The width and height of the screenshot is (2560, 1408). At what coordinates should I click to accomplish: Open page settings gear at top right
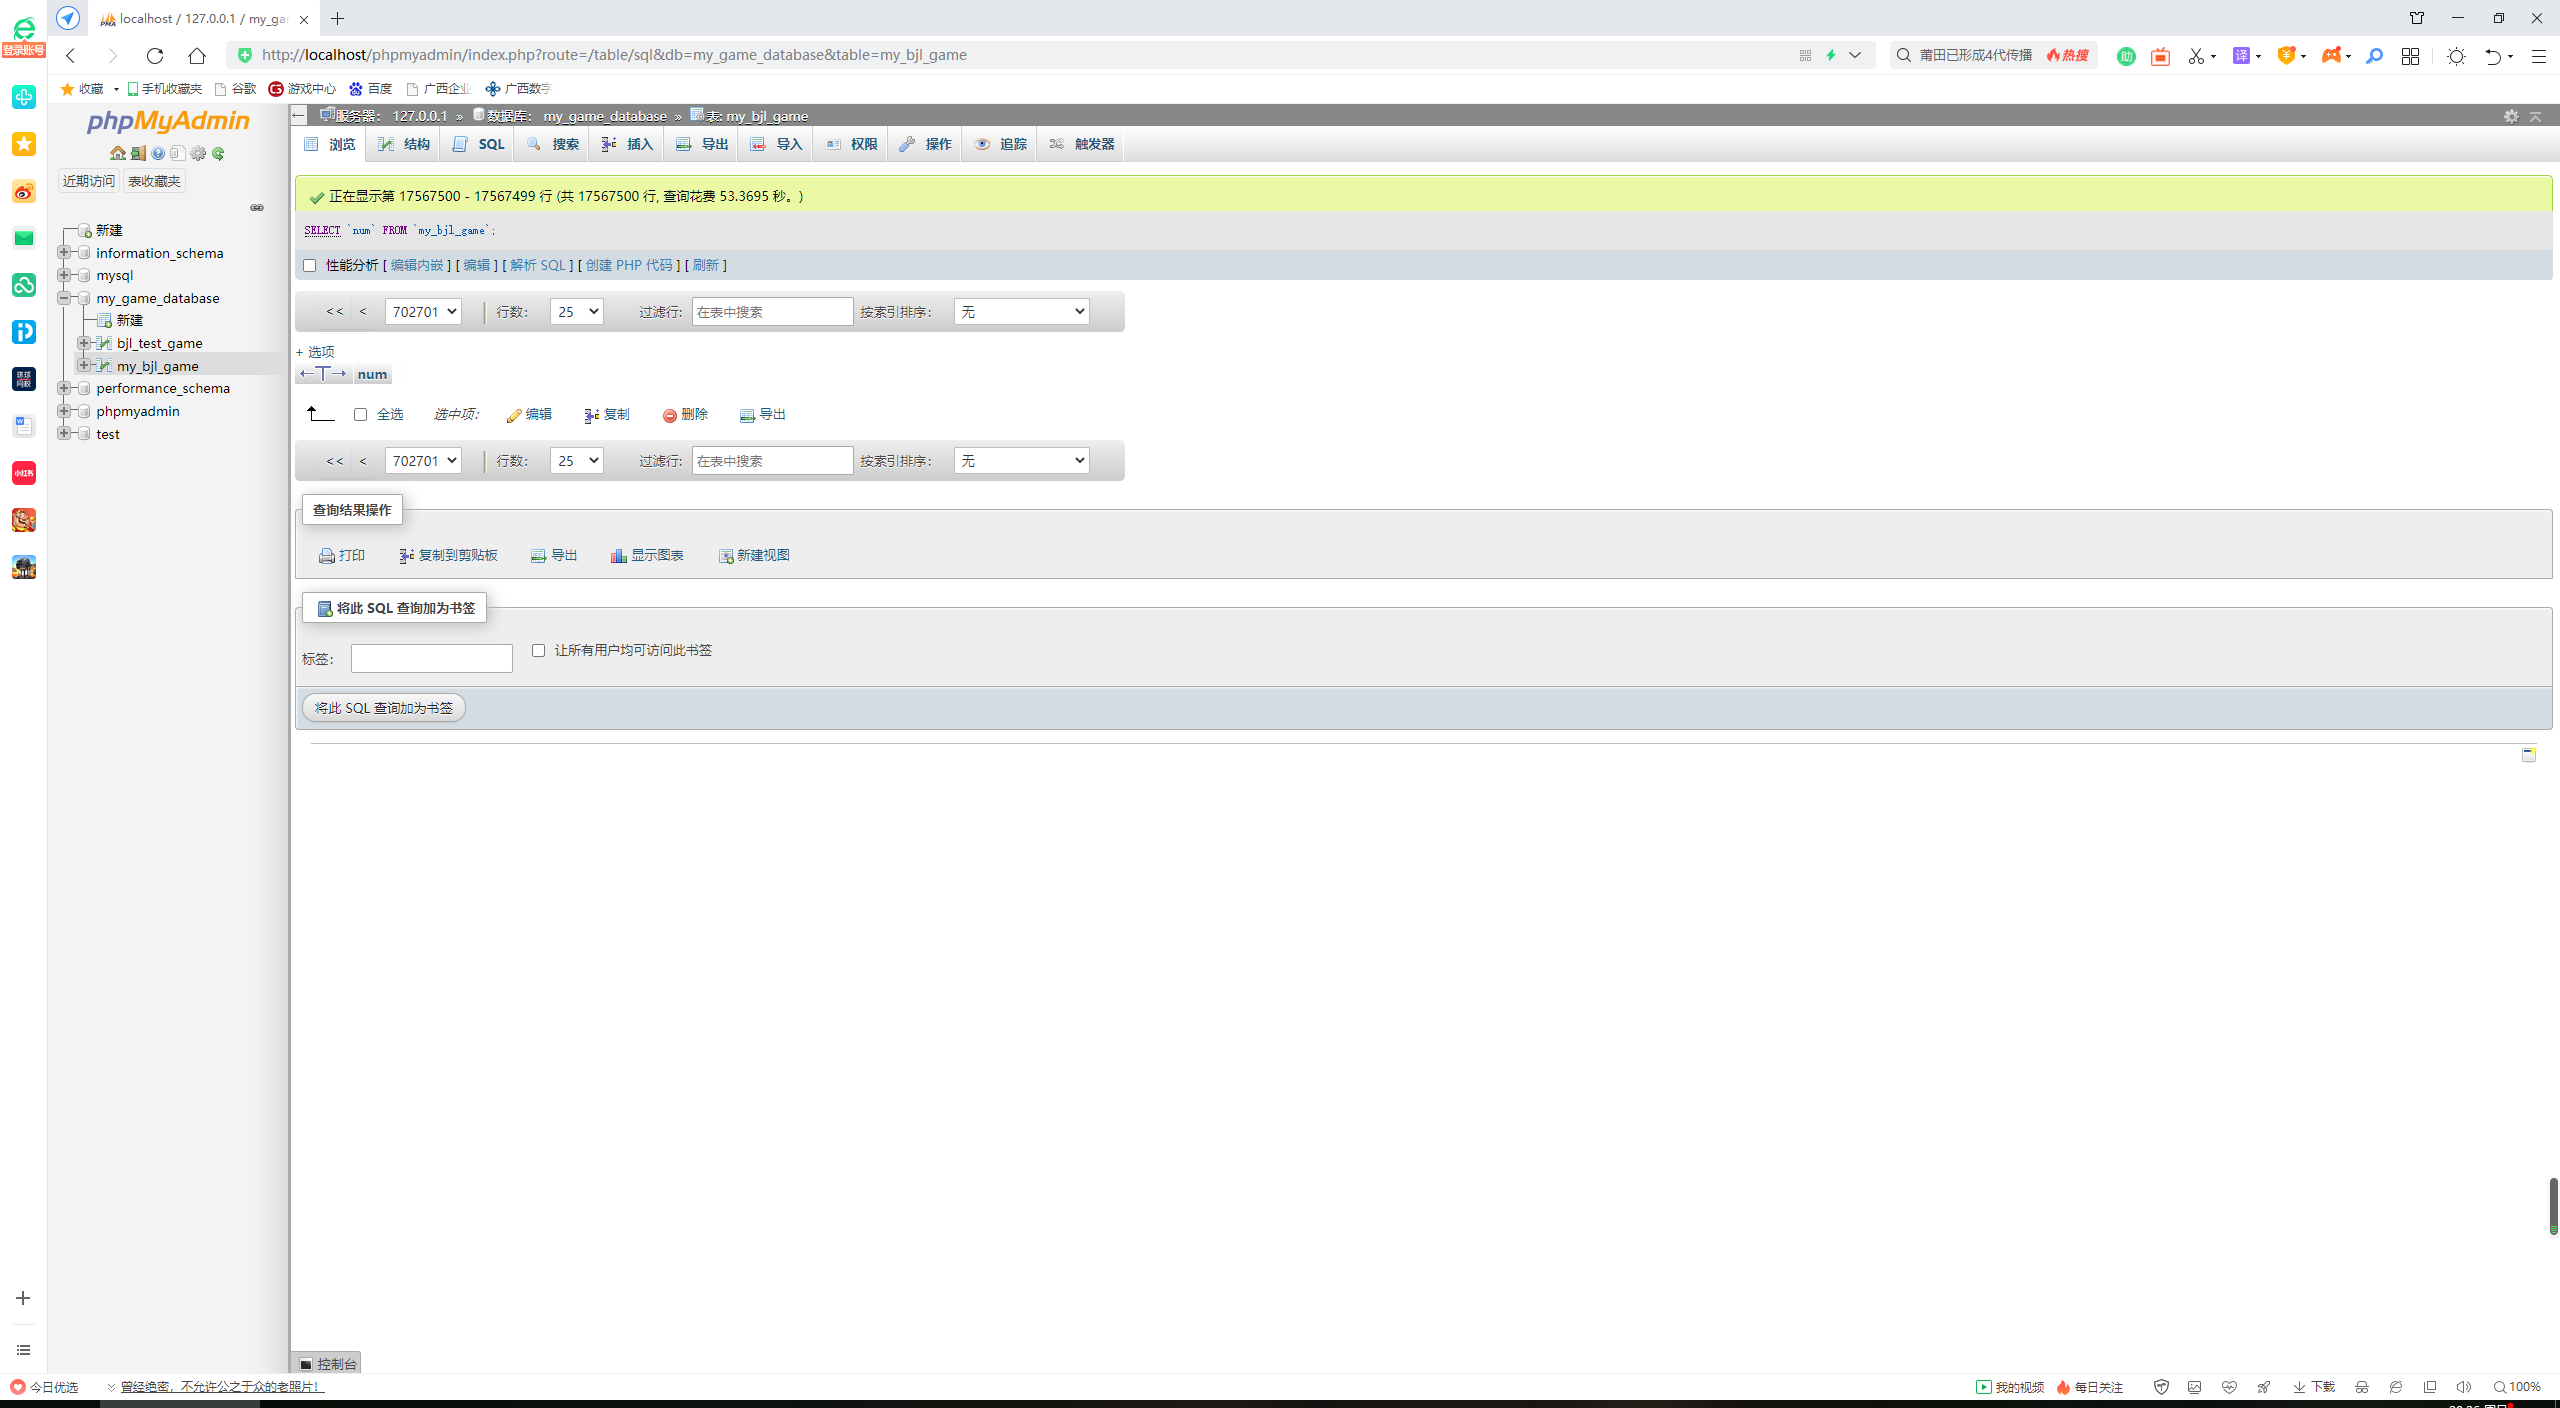point(2511,116)
